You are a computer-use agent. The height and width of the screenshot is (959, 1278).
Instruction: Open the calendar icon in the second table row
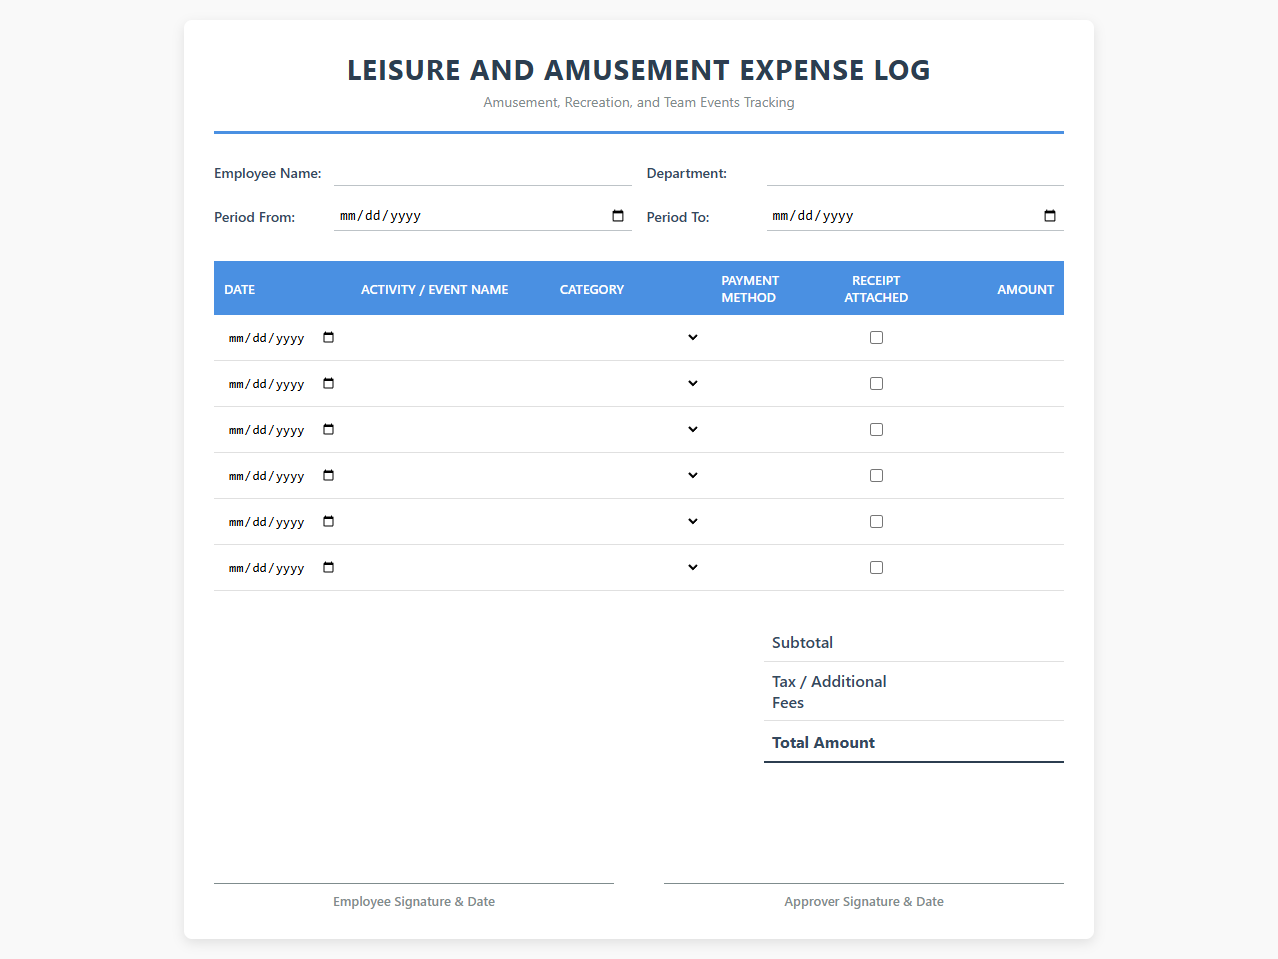(x=329, y=384)
